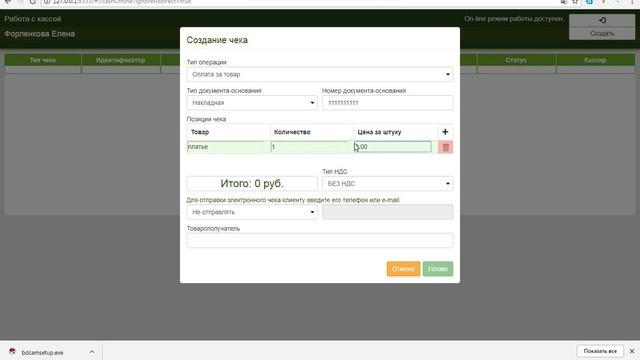Screen dimensions: 640x360
Task: Click the Цена за штуку price field
Action: tap(393, 147)
